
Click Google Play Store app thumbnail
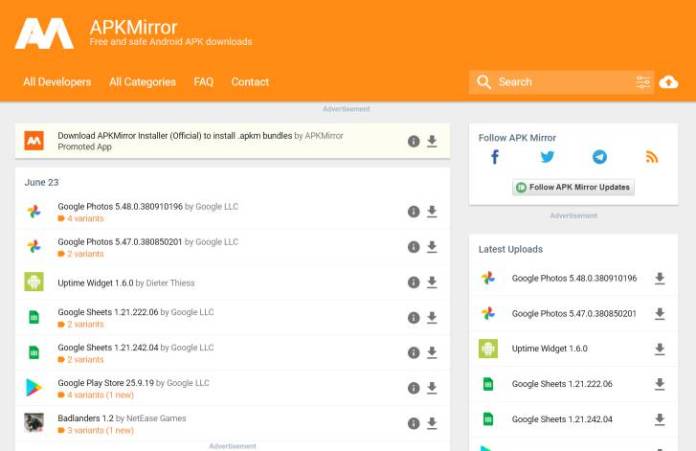tap(34, 388)
